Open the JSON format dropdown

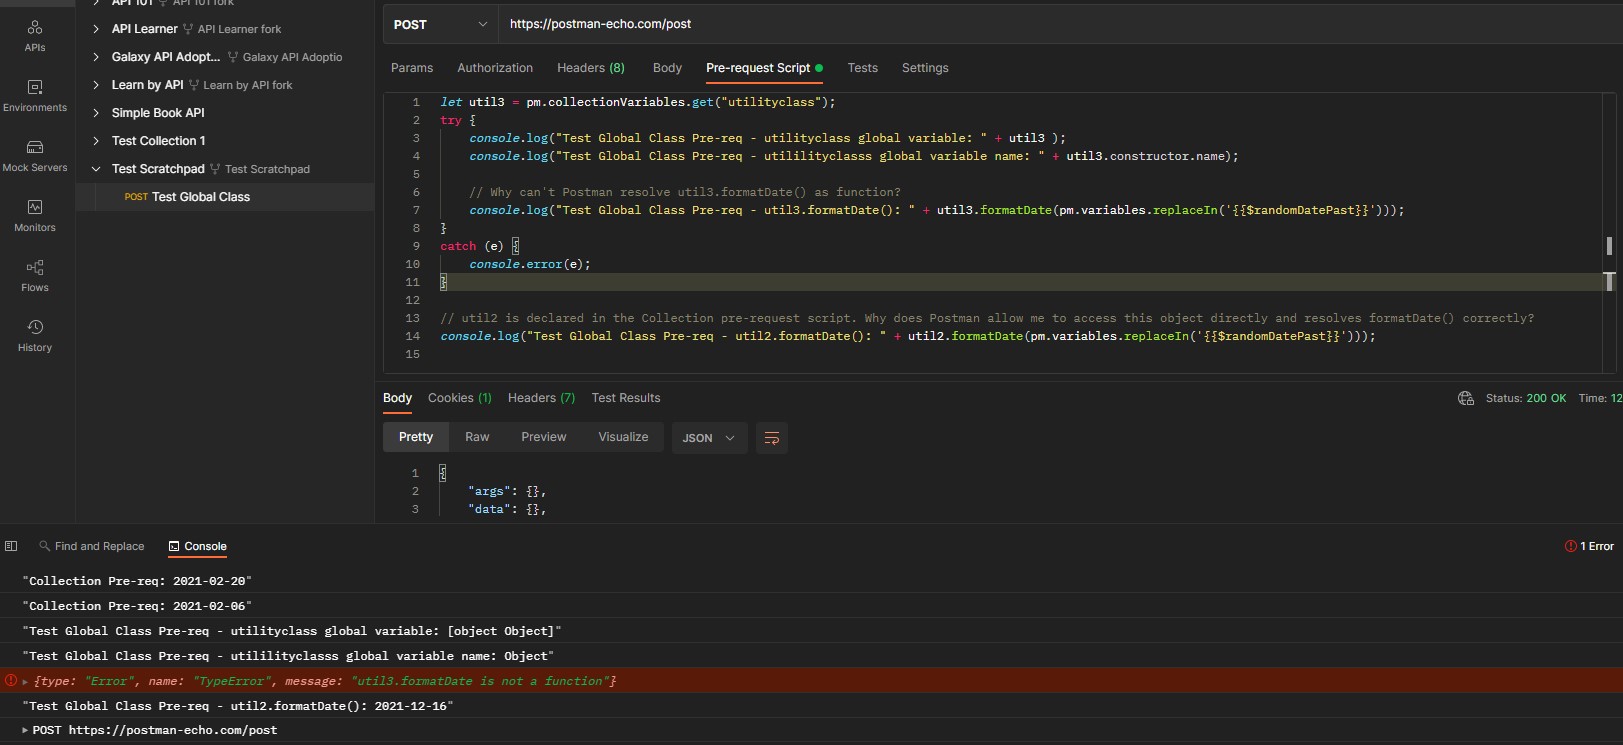[708, 438]
